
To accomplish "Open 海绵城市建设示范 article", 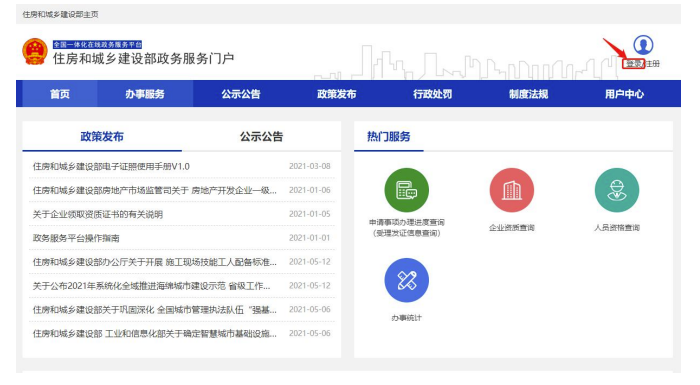I will [151, 286].
